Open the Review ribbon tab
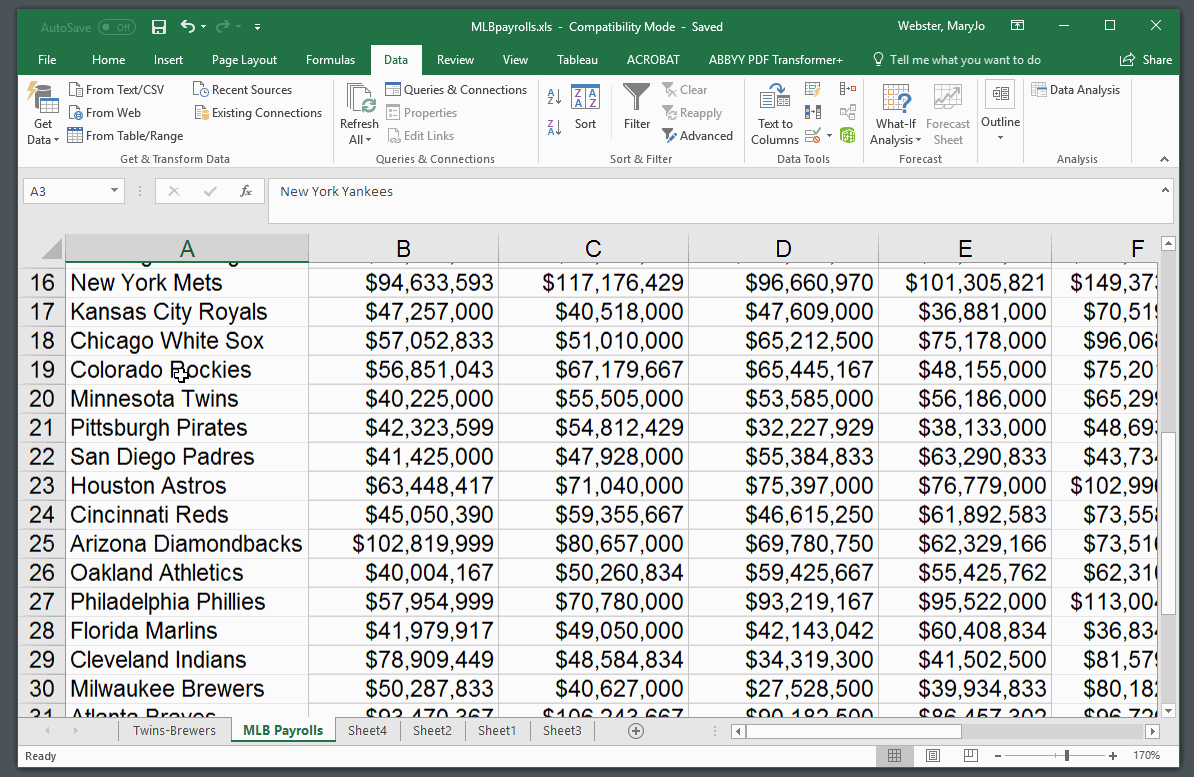 (x=455, y=59)
